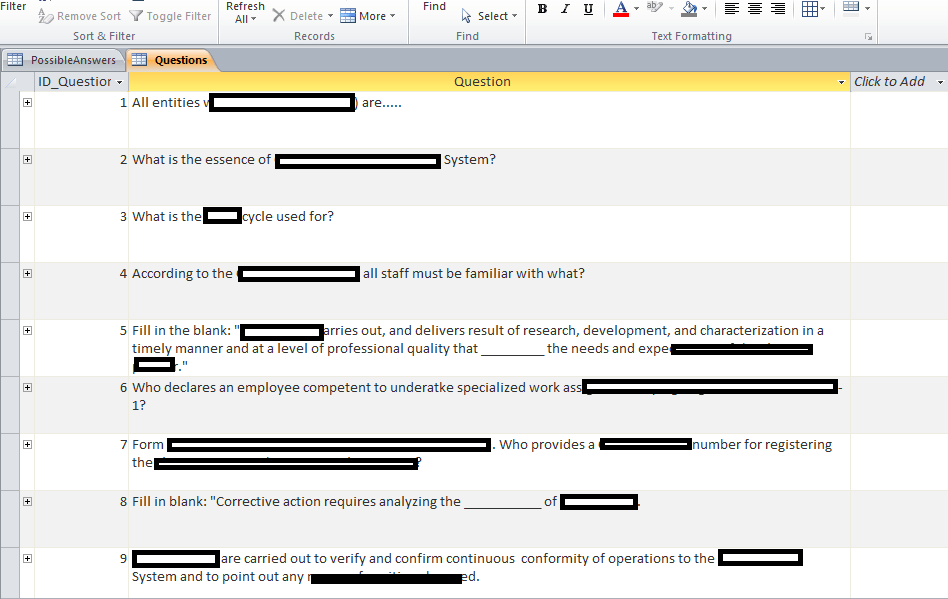Click the 'cycle used for?' question cell
Image resolution: width=948 pixels, height=599 pixels.
tap(489, 233)
